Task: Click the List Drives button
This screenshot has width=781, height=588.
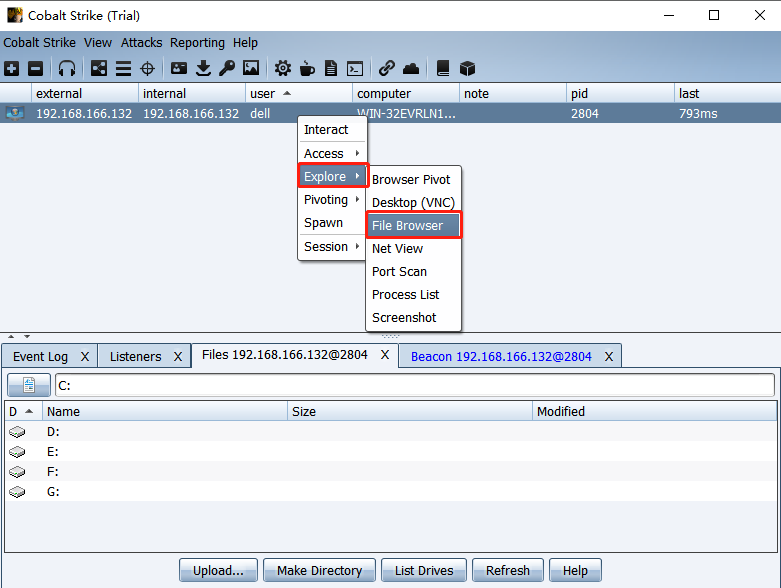Action: pos(423,570)
